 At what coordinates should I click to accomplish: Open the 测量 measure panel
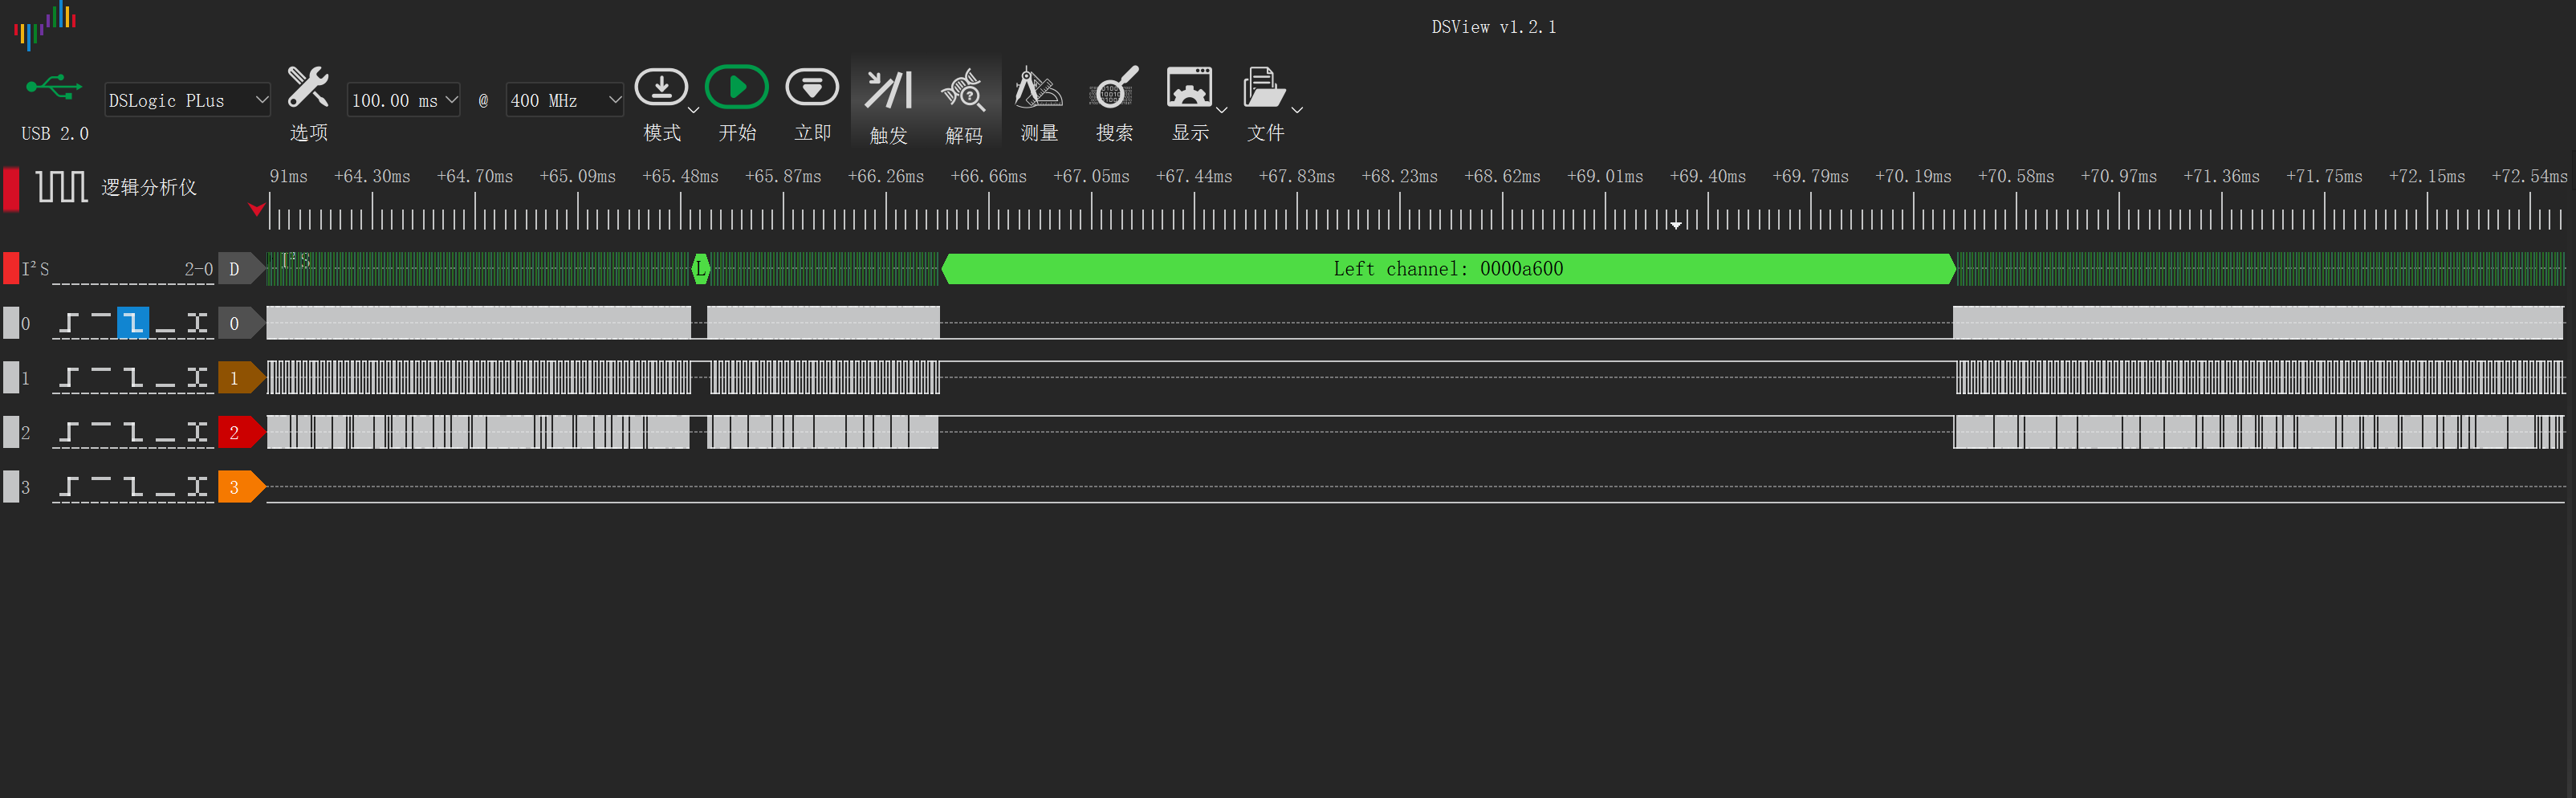[1038, 88]
